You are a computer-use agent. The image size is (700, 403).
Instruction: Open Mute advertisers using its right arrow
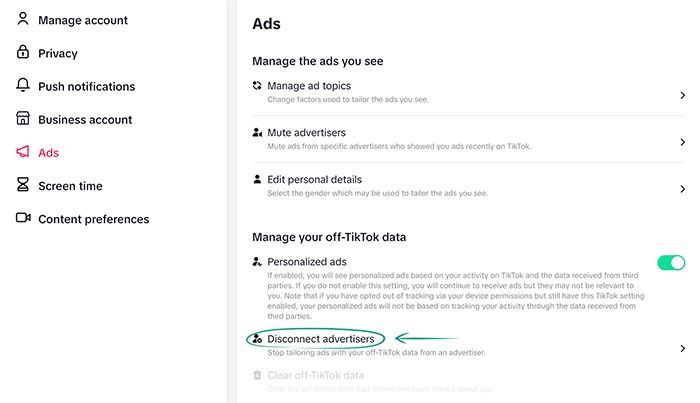tap(682, 142)
